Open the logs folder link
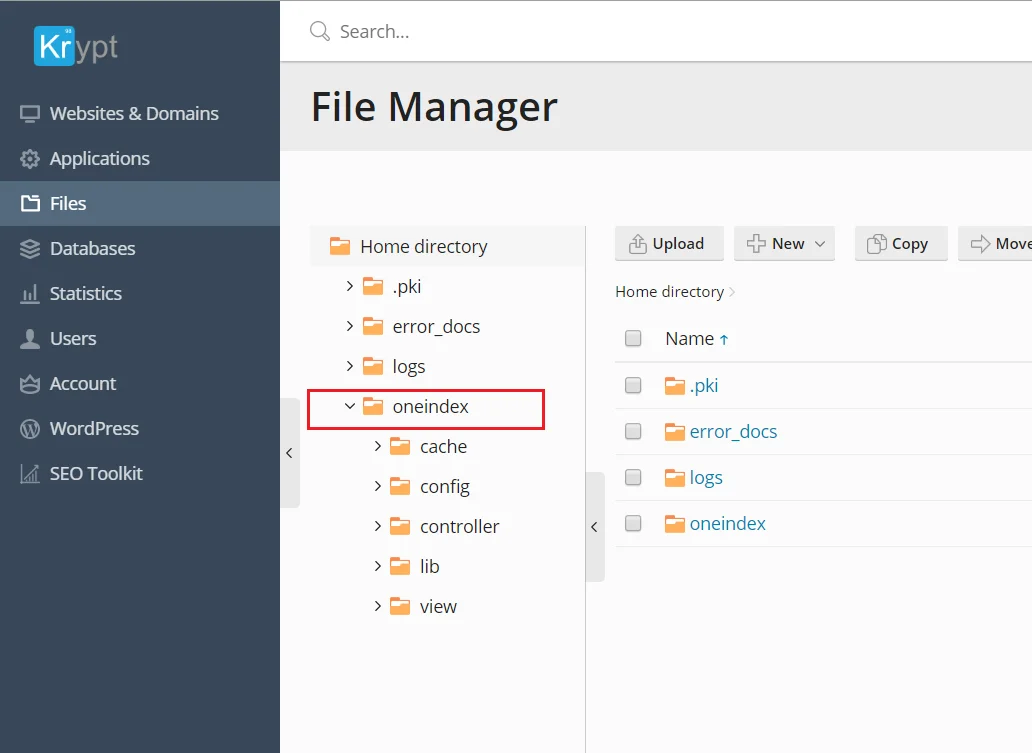 (x=706, y=478)
